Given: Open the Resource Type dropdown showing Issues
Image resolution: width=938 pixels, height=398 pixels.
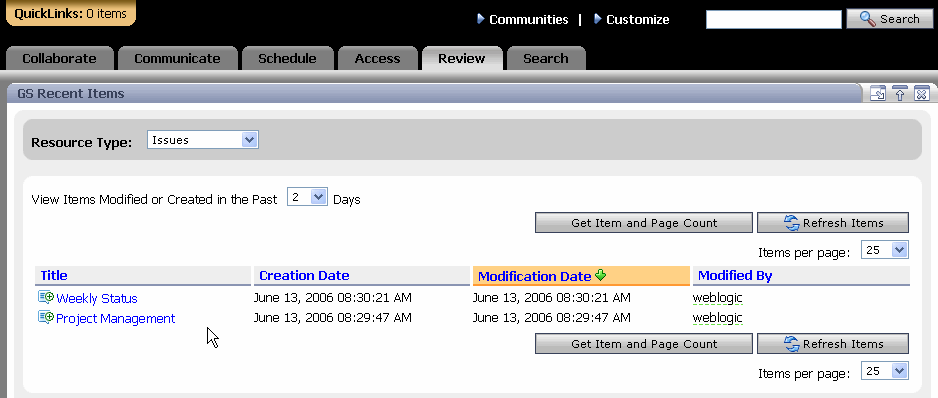Looking at the screenshot, I should click(x=203, y=140).
